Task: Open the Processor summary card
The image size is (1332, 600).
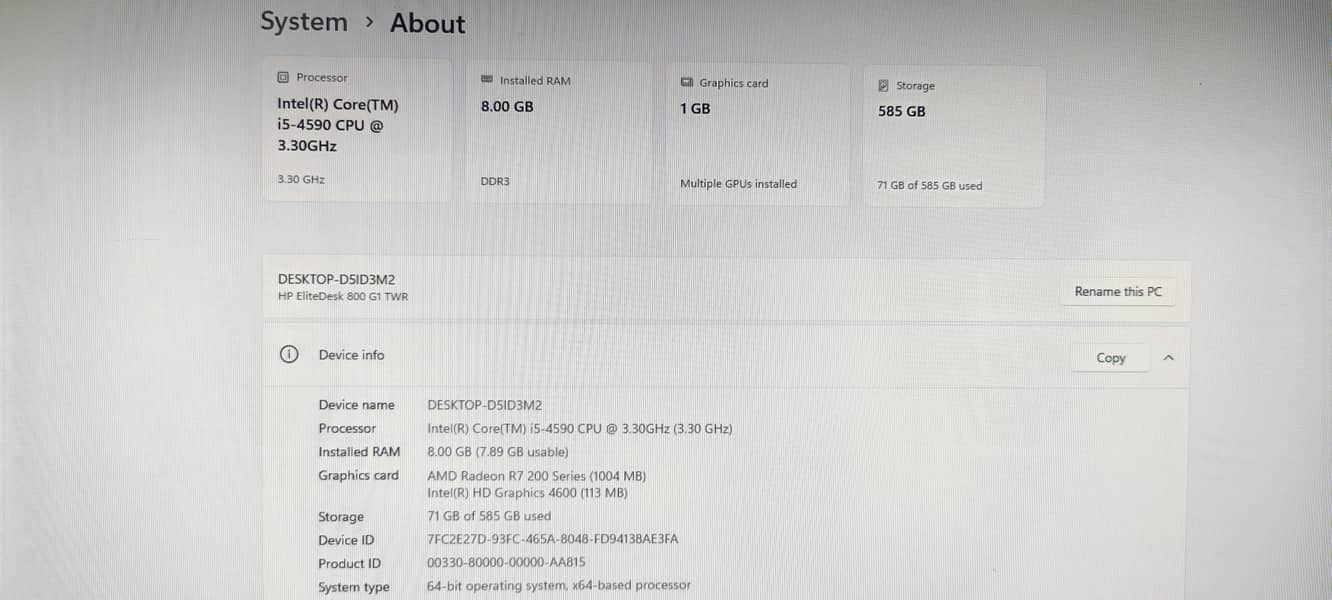Action: click(x=357, y=130)
